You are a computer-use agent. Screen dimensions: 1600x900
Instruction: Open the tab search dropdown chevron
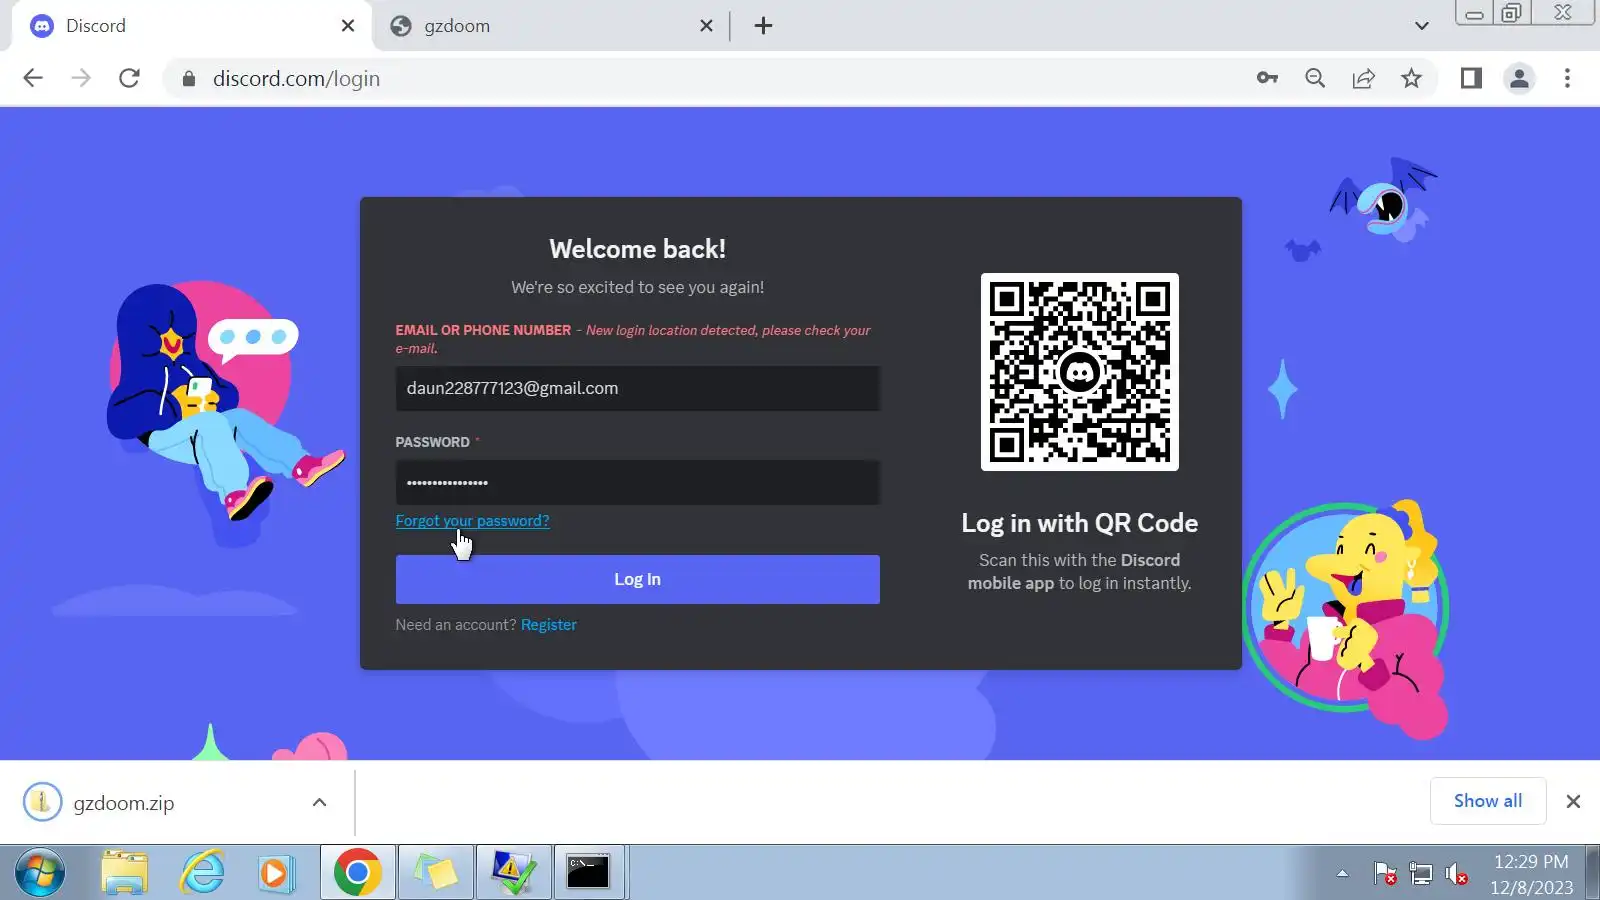[1421, 26]
